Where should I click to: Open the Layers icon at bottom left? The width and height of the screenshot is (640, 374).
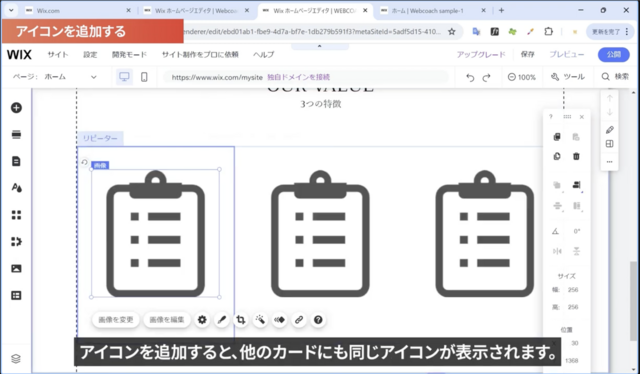(16, 359)
